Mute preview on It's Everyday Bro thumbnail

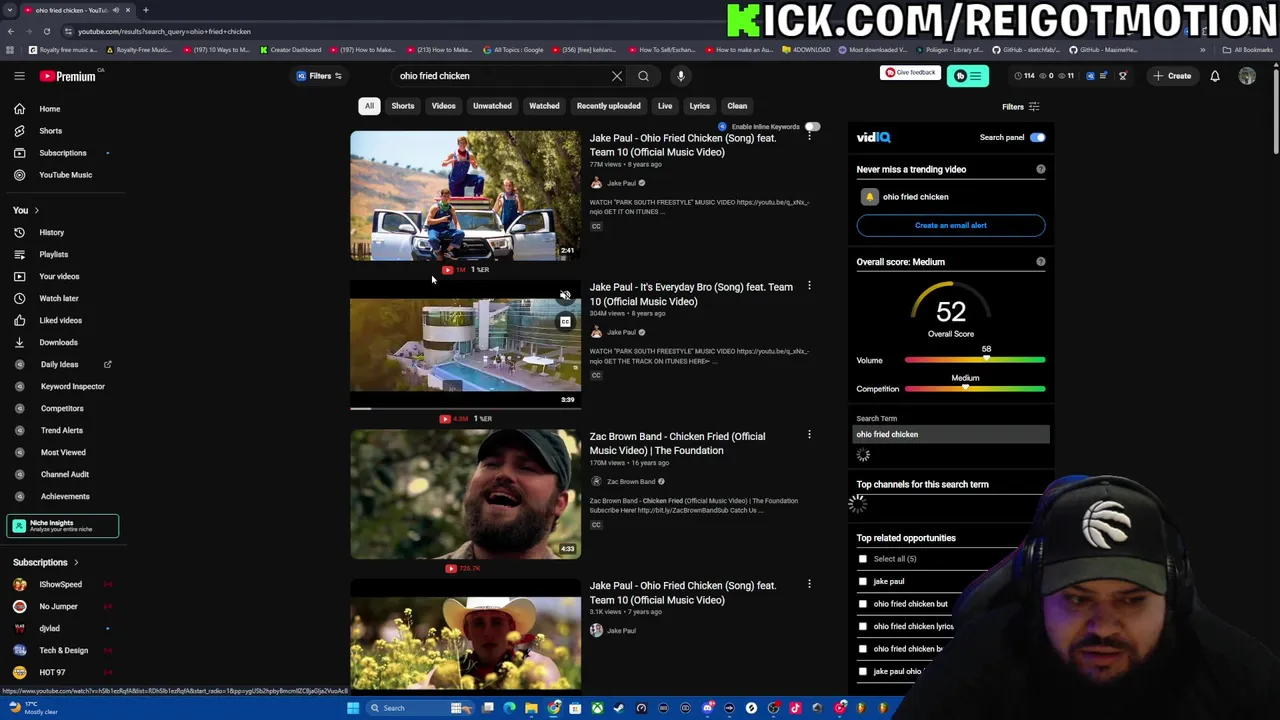point(565,296)
